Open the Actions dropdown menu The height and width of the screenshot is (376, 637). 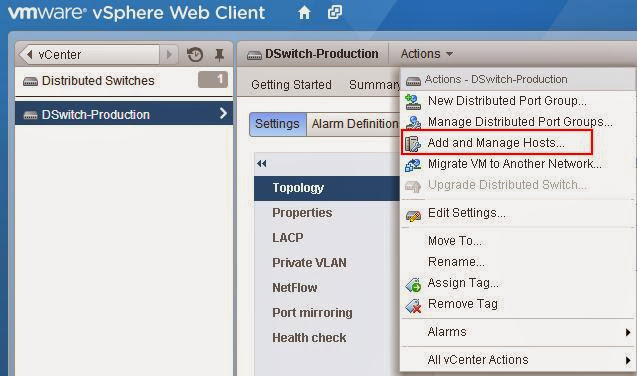click(426, 54)
